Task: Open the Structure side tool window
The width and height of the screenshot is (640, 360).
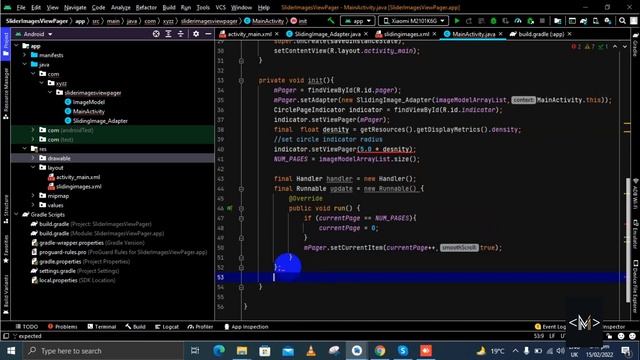Action: 6,209
